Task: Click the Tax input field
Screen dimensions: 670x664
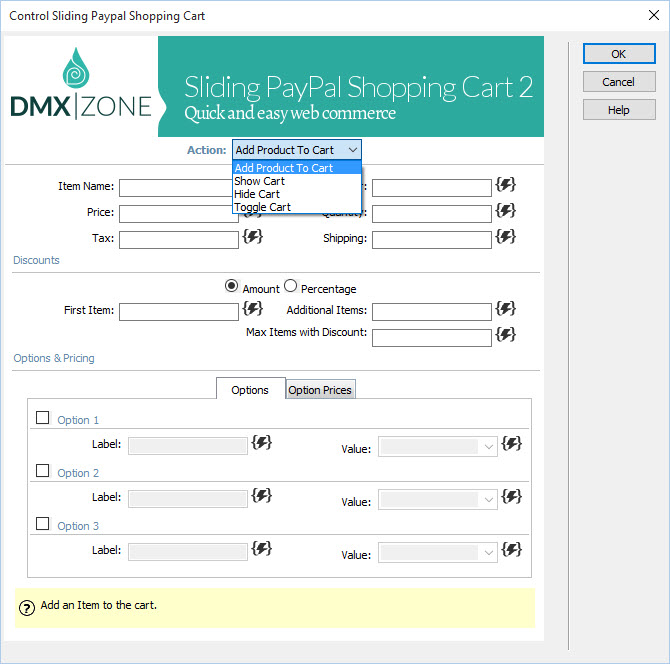Action: (179, 240)
